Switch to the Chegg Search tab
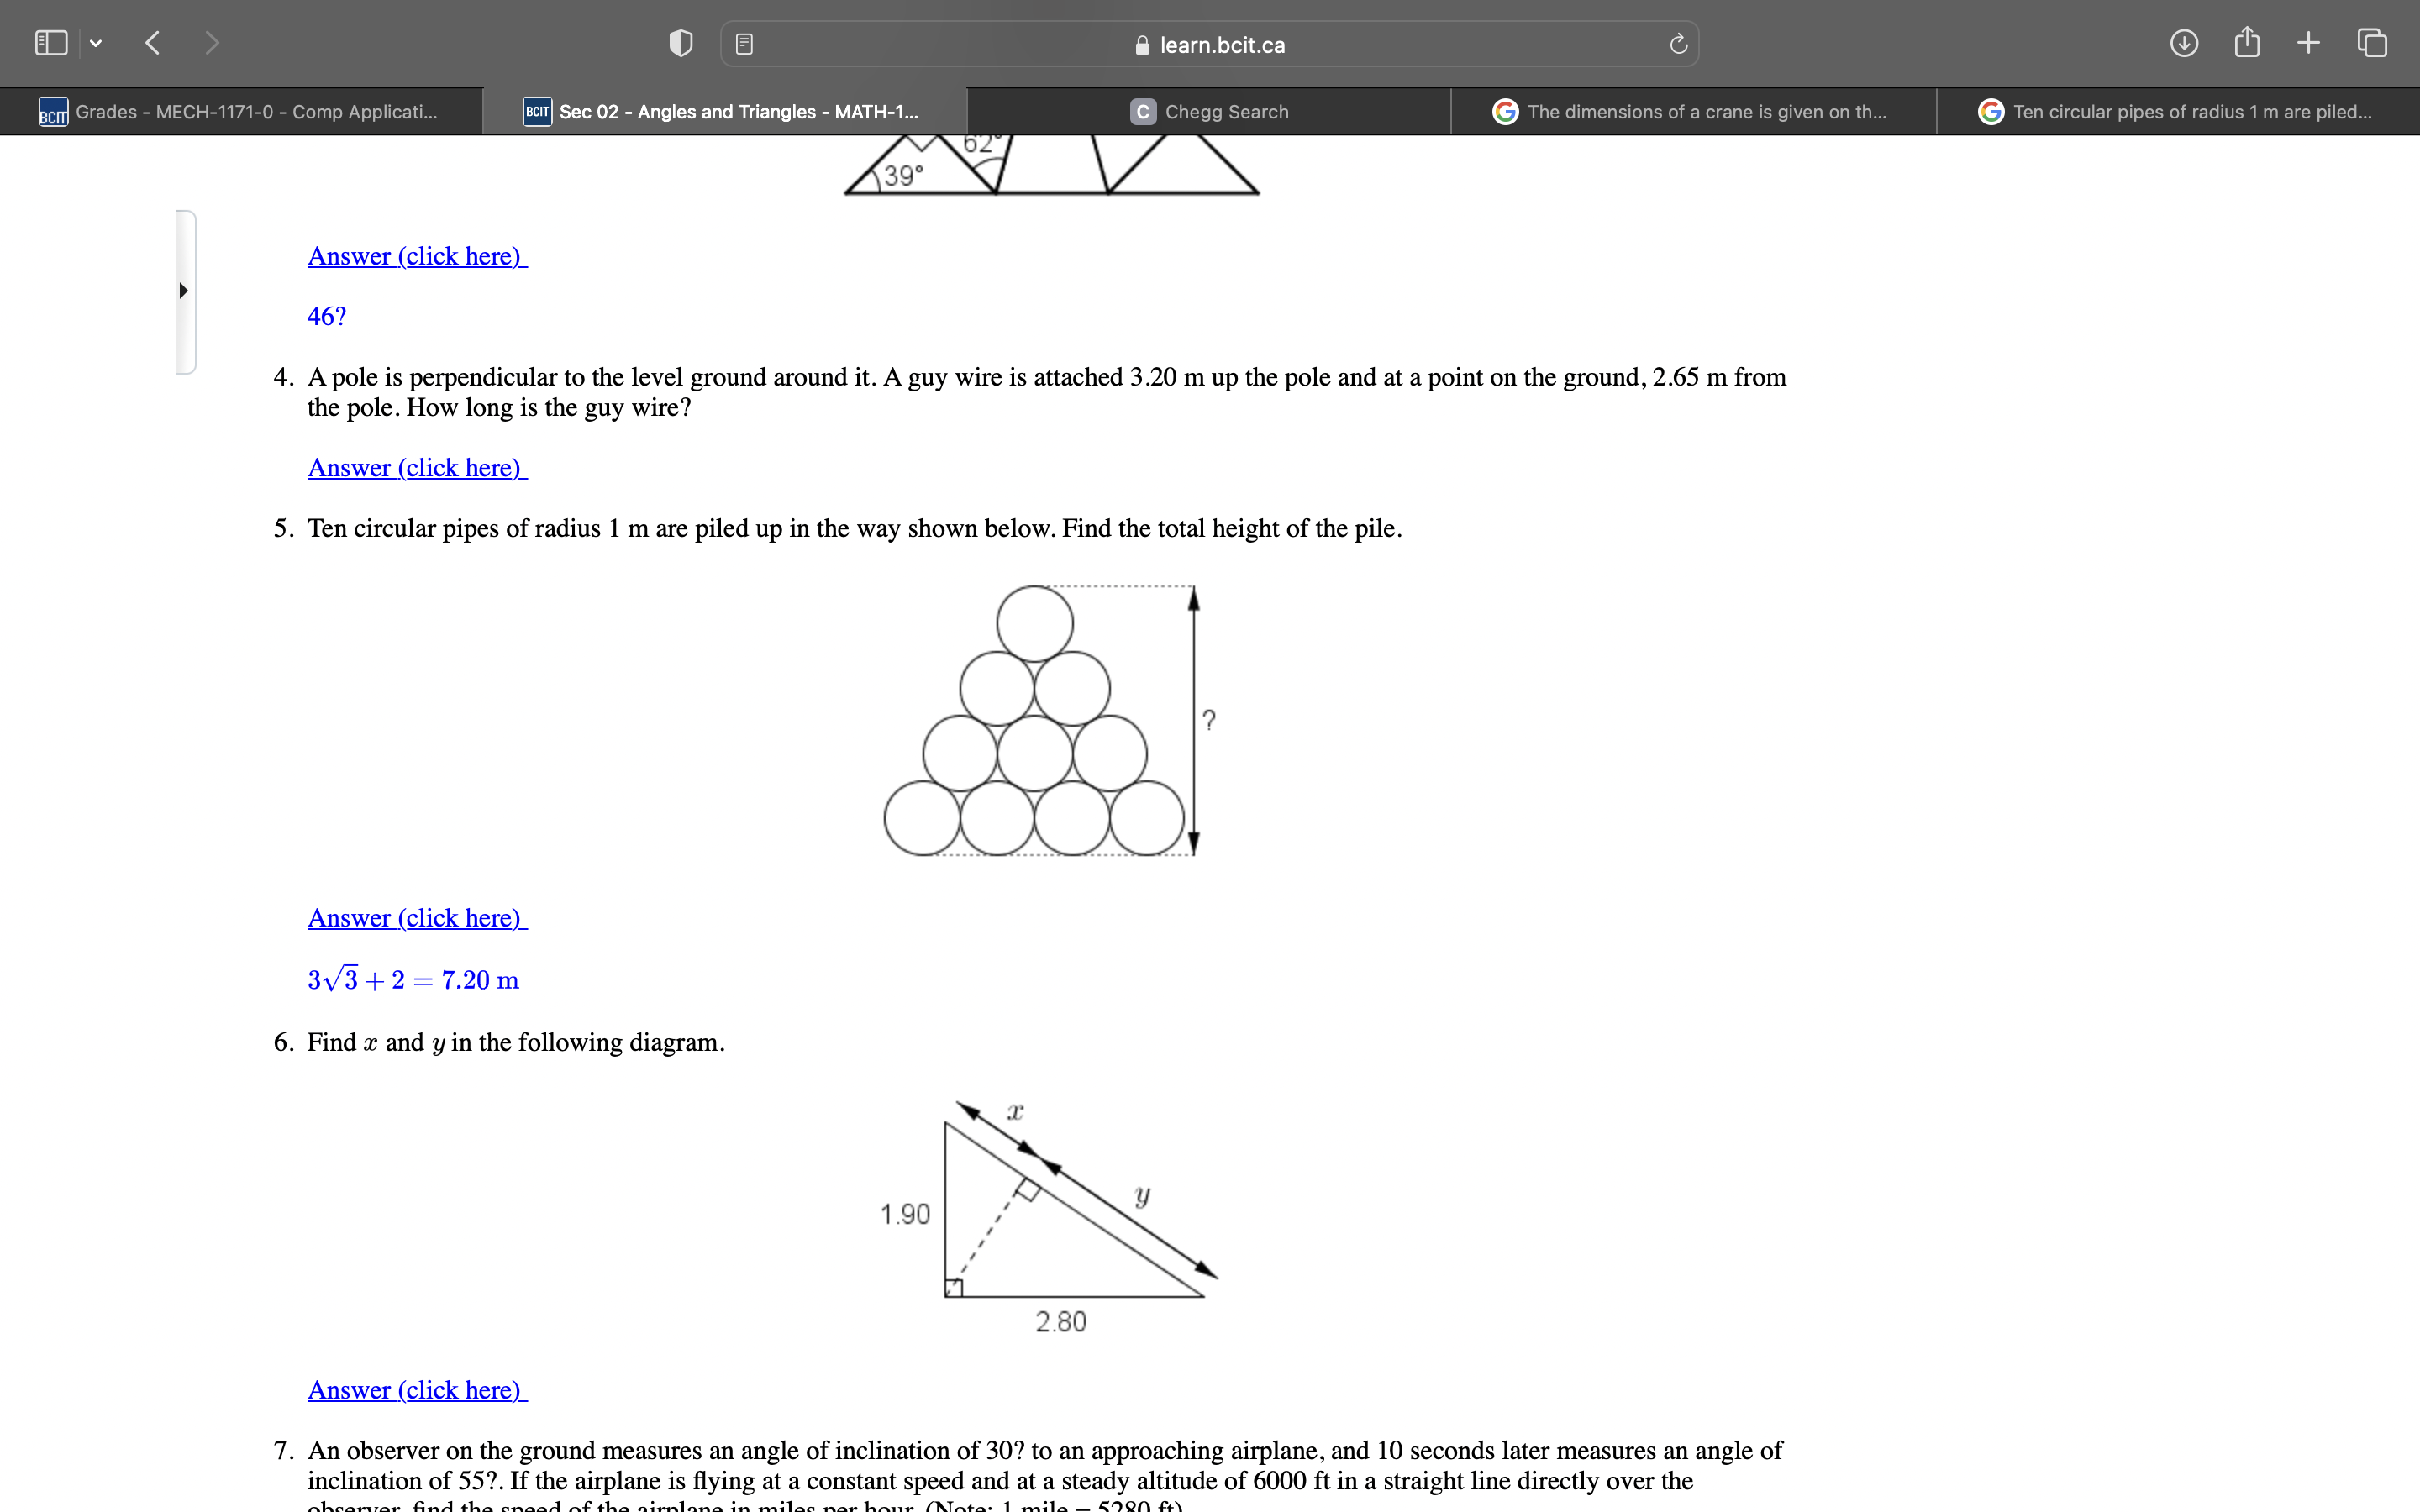Screen dimensions: 2420x1512 [x=1209, y=112]
